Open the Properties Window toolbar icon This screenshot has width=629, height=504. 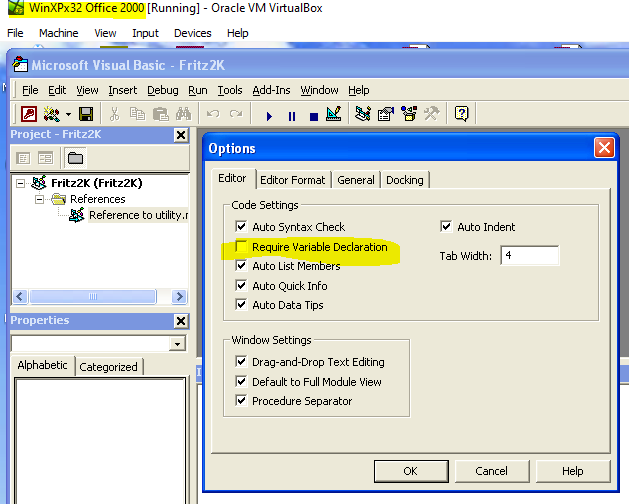(386, 114)
